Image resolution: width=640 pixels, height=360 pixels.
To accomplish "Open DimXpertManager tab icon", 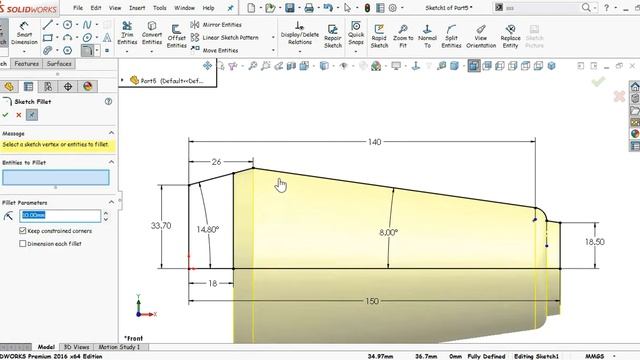I will 68,87.
